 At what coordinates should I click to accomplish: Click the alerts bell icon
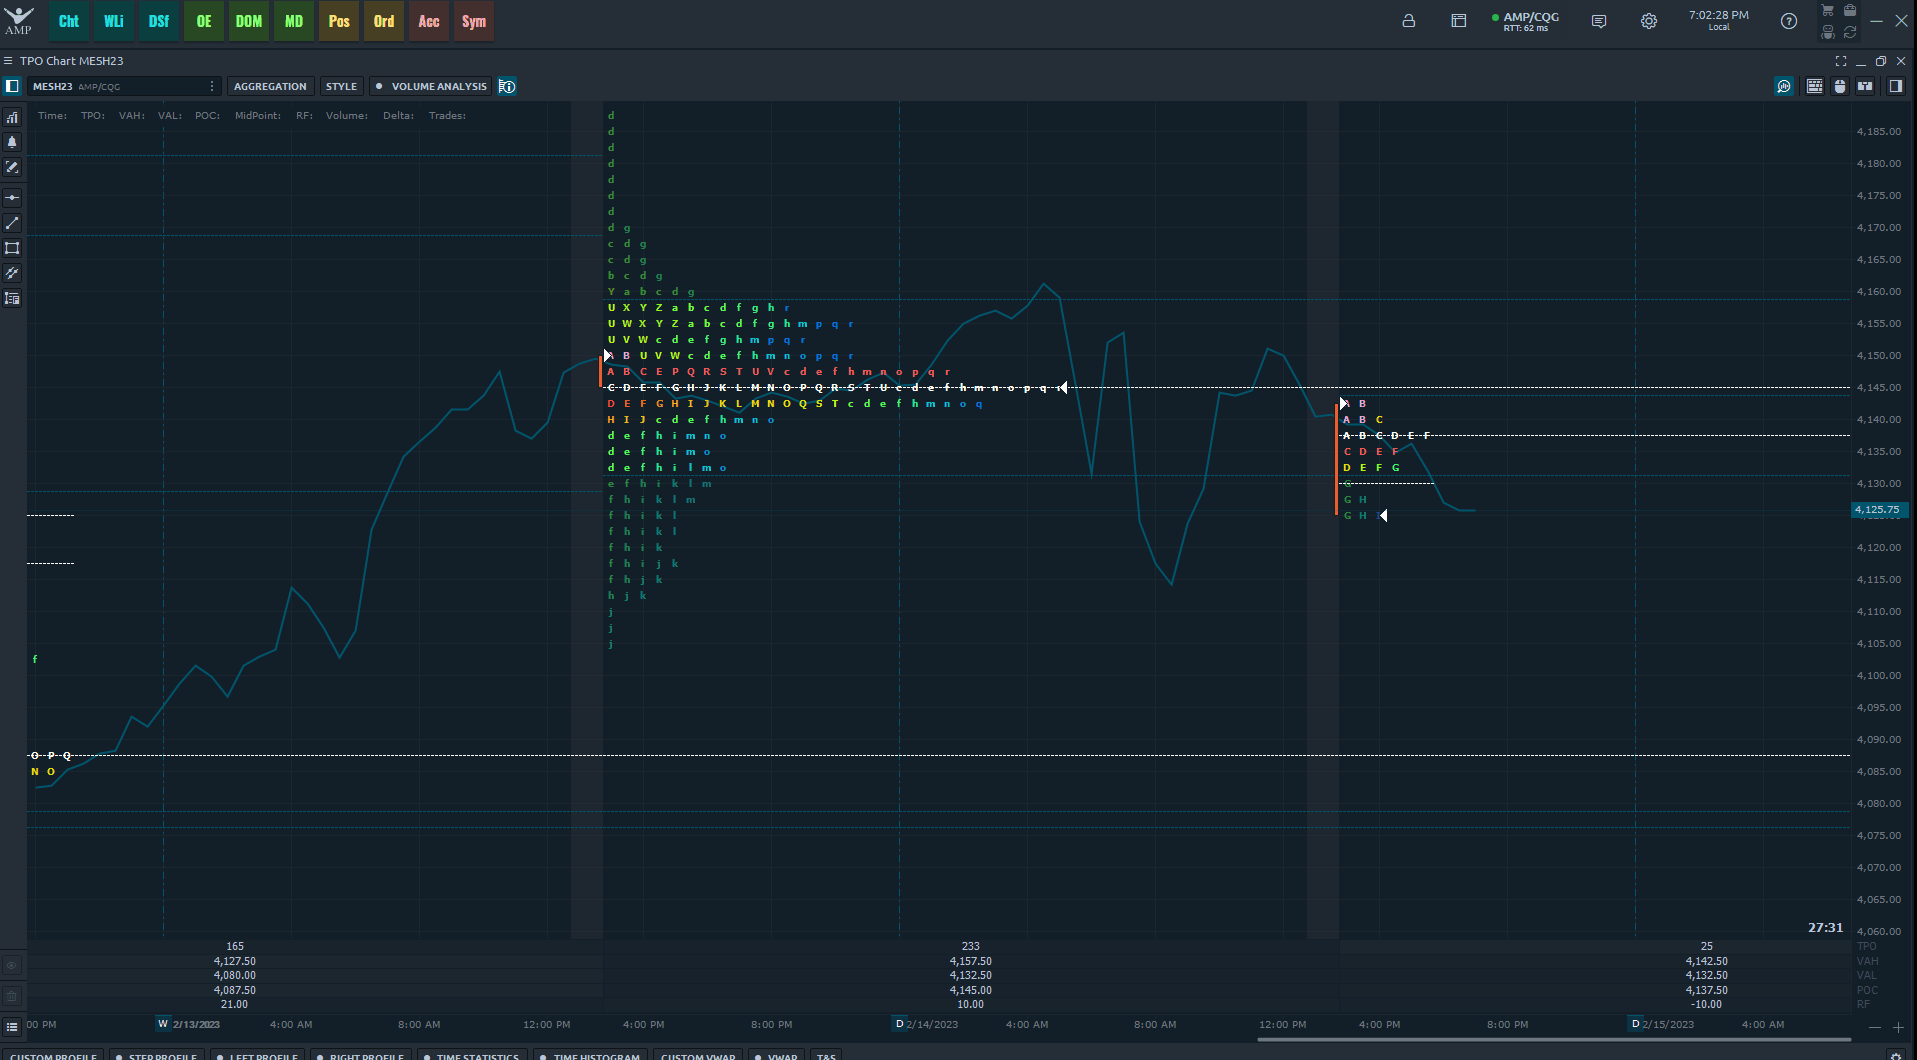tap(12, 142)
